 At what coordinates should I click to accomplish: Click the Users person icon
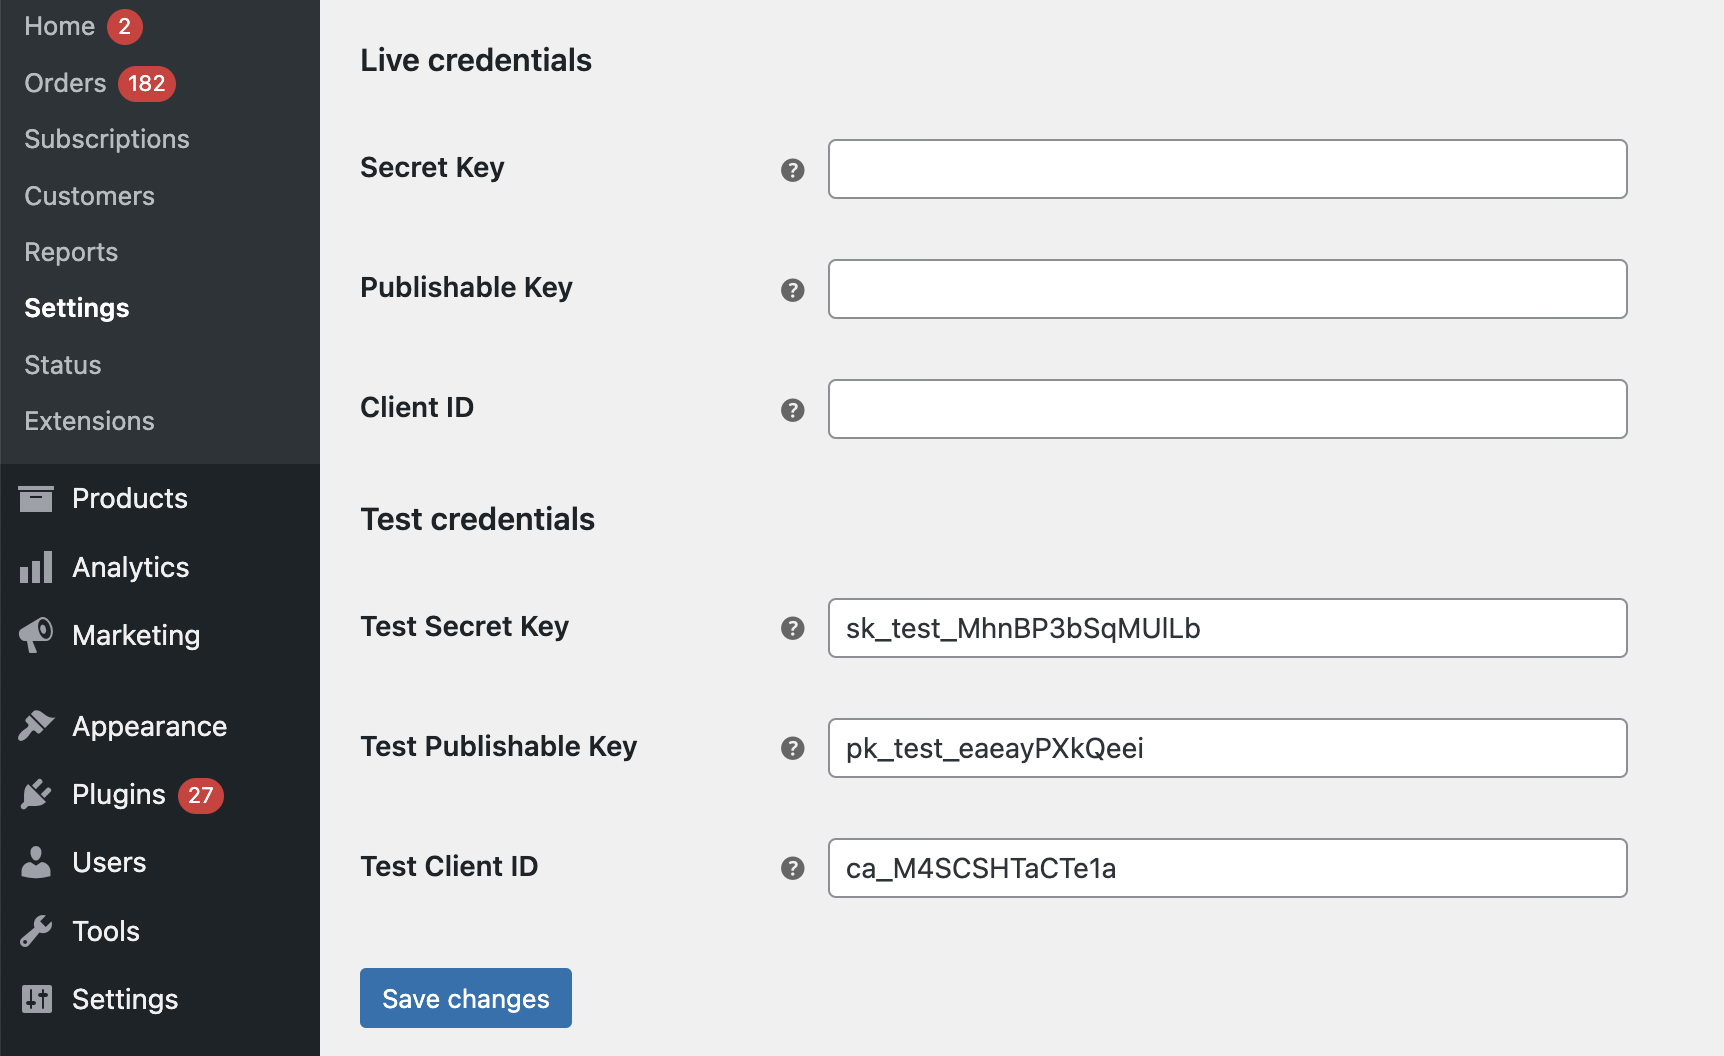point(36,862)
